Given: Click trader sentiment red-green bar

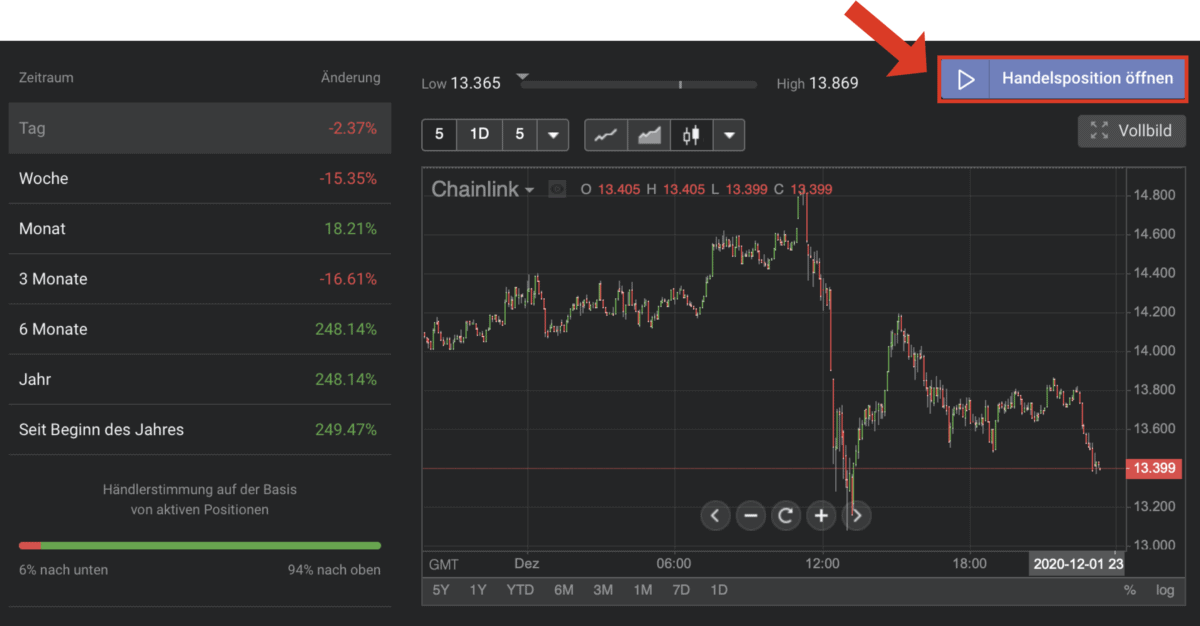Looking at the screenshot, I should 200,545.
